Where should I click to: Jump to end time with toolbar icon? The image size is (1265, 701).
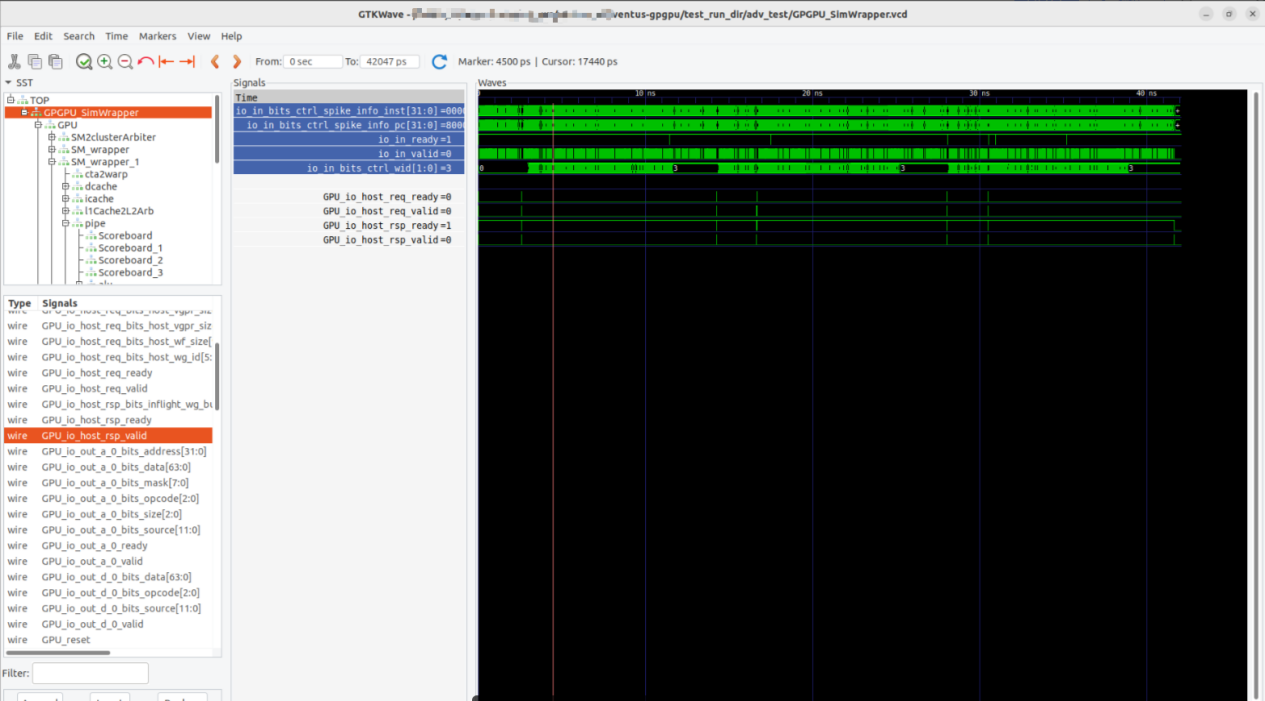pyautogui.click(x=187, y=62)
